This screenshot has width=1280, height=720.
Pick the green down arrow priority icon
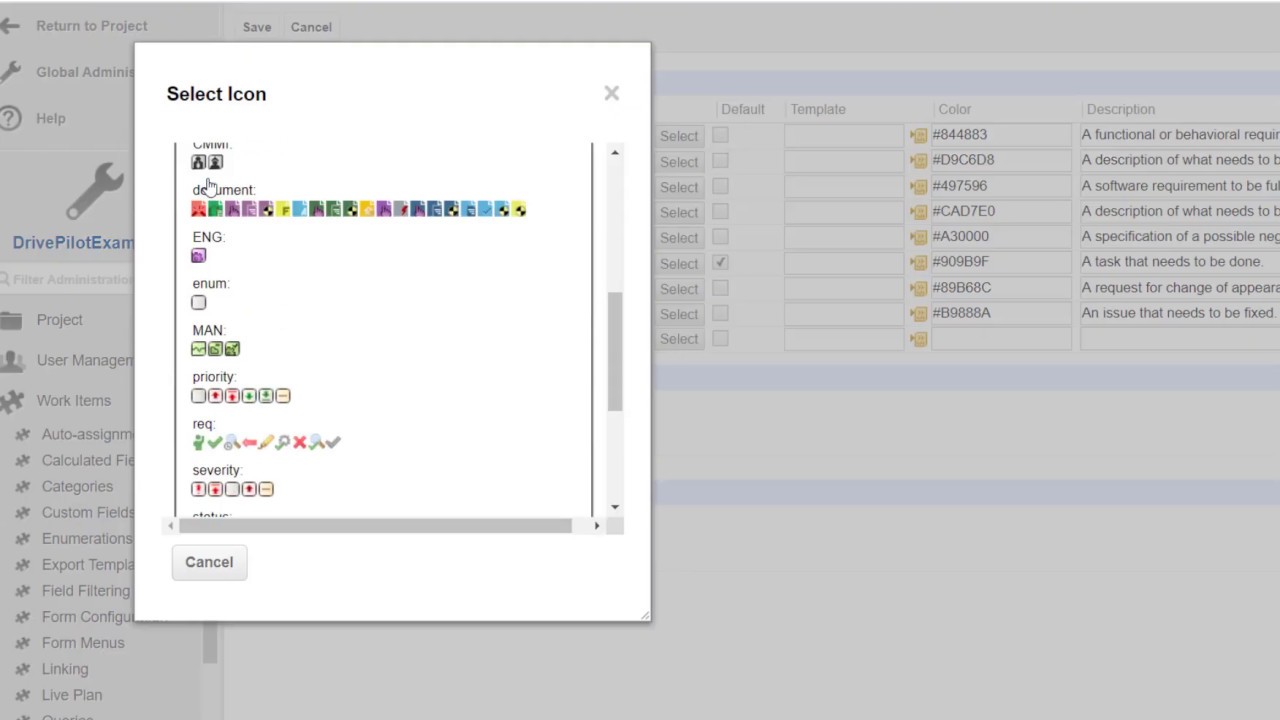249,396
